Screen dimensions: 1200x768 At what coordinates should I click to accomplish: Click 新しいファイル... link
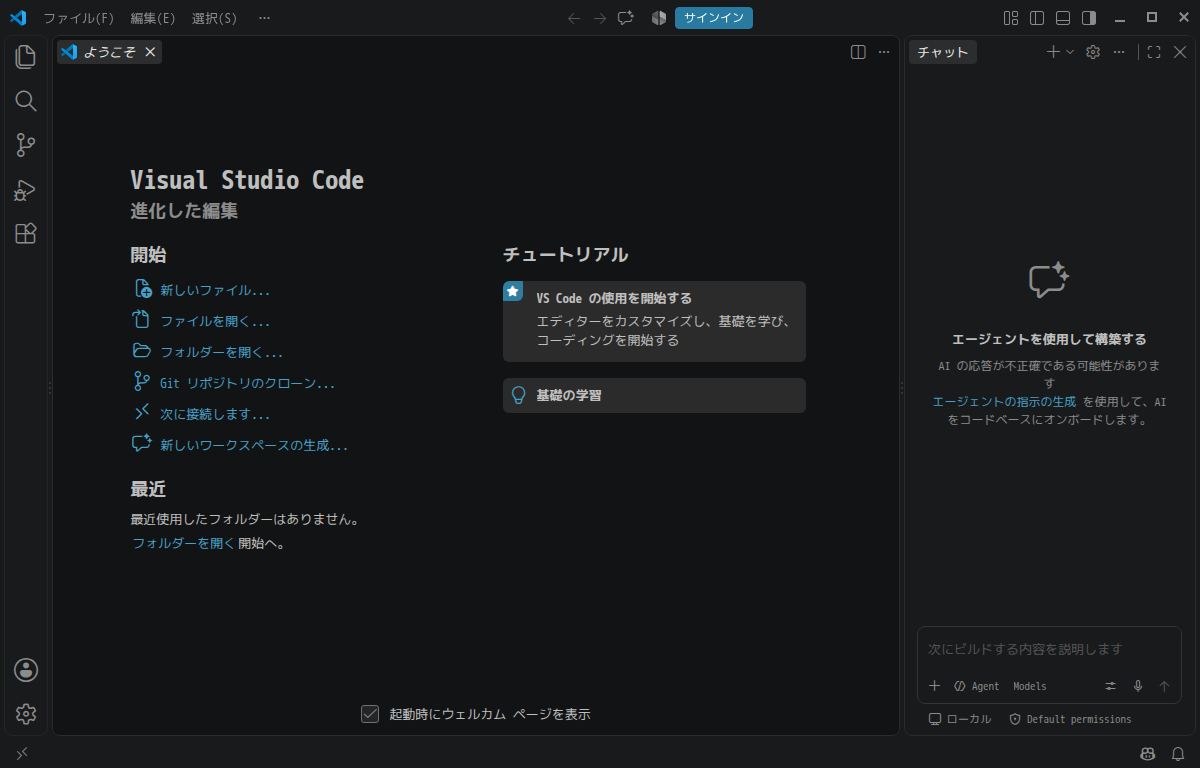(215, 290)
